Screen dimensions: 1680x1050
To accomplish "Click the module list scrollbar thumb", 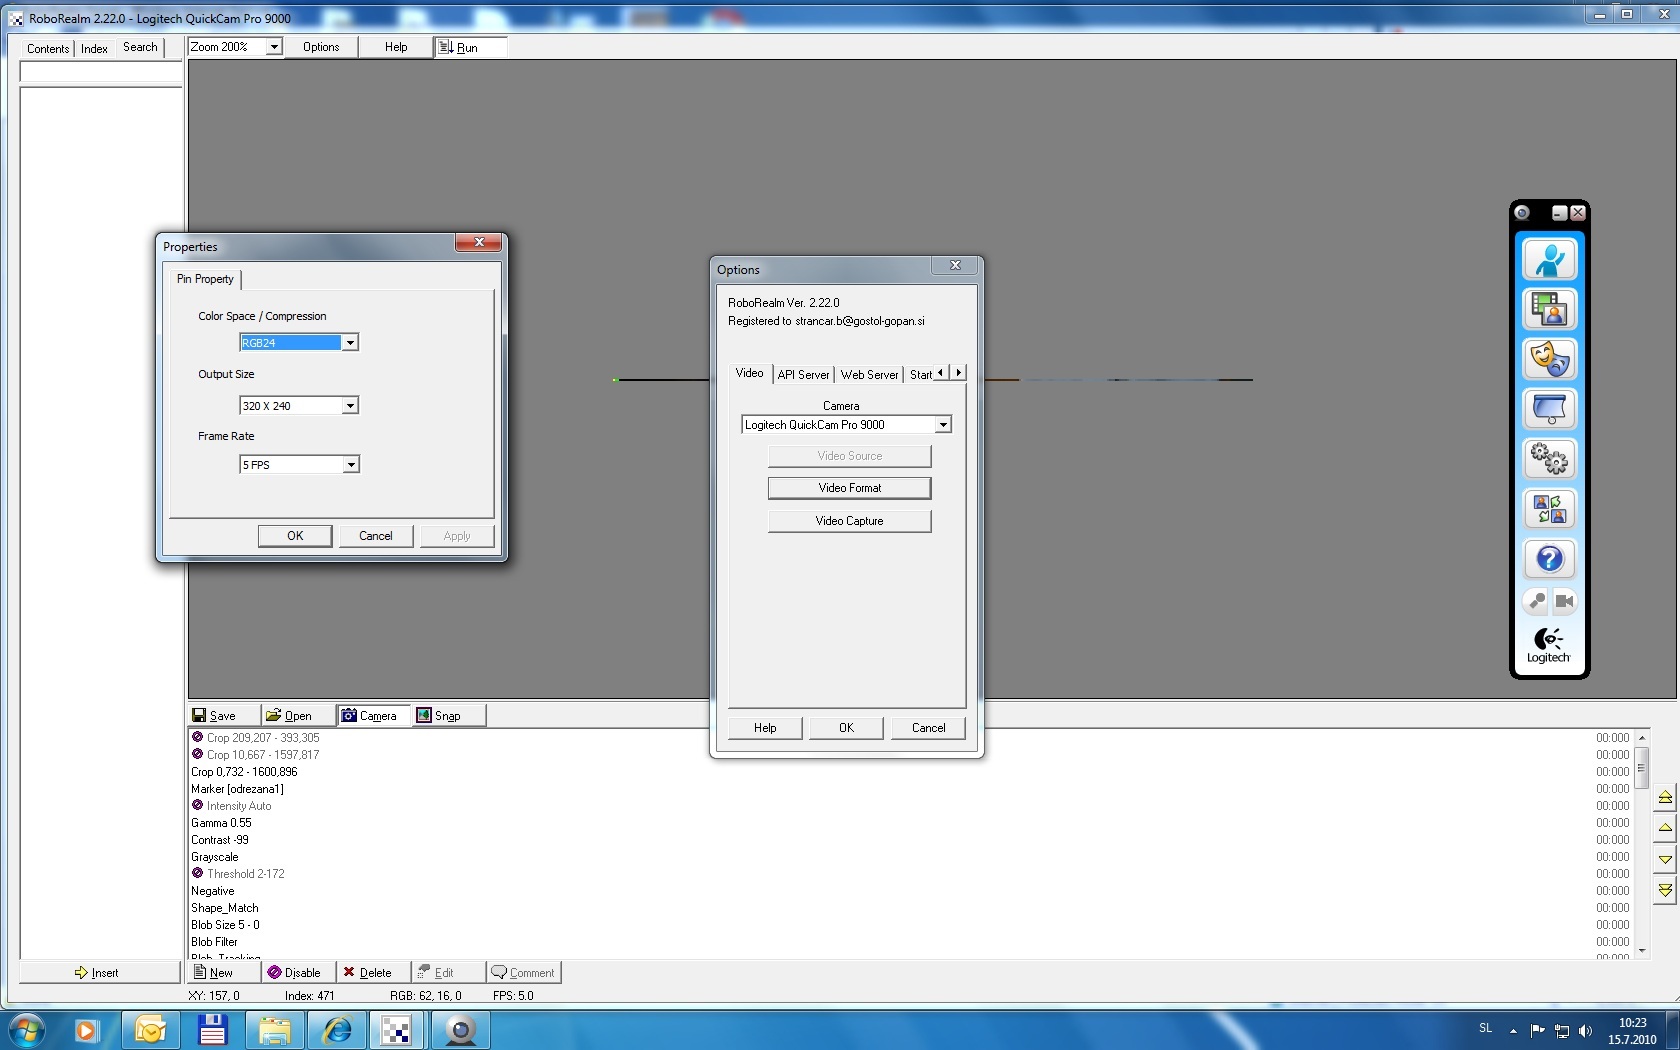I will 1641,768.
